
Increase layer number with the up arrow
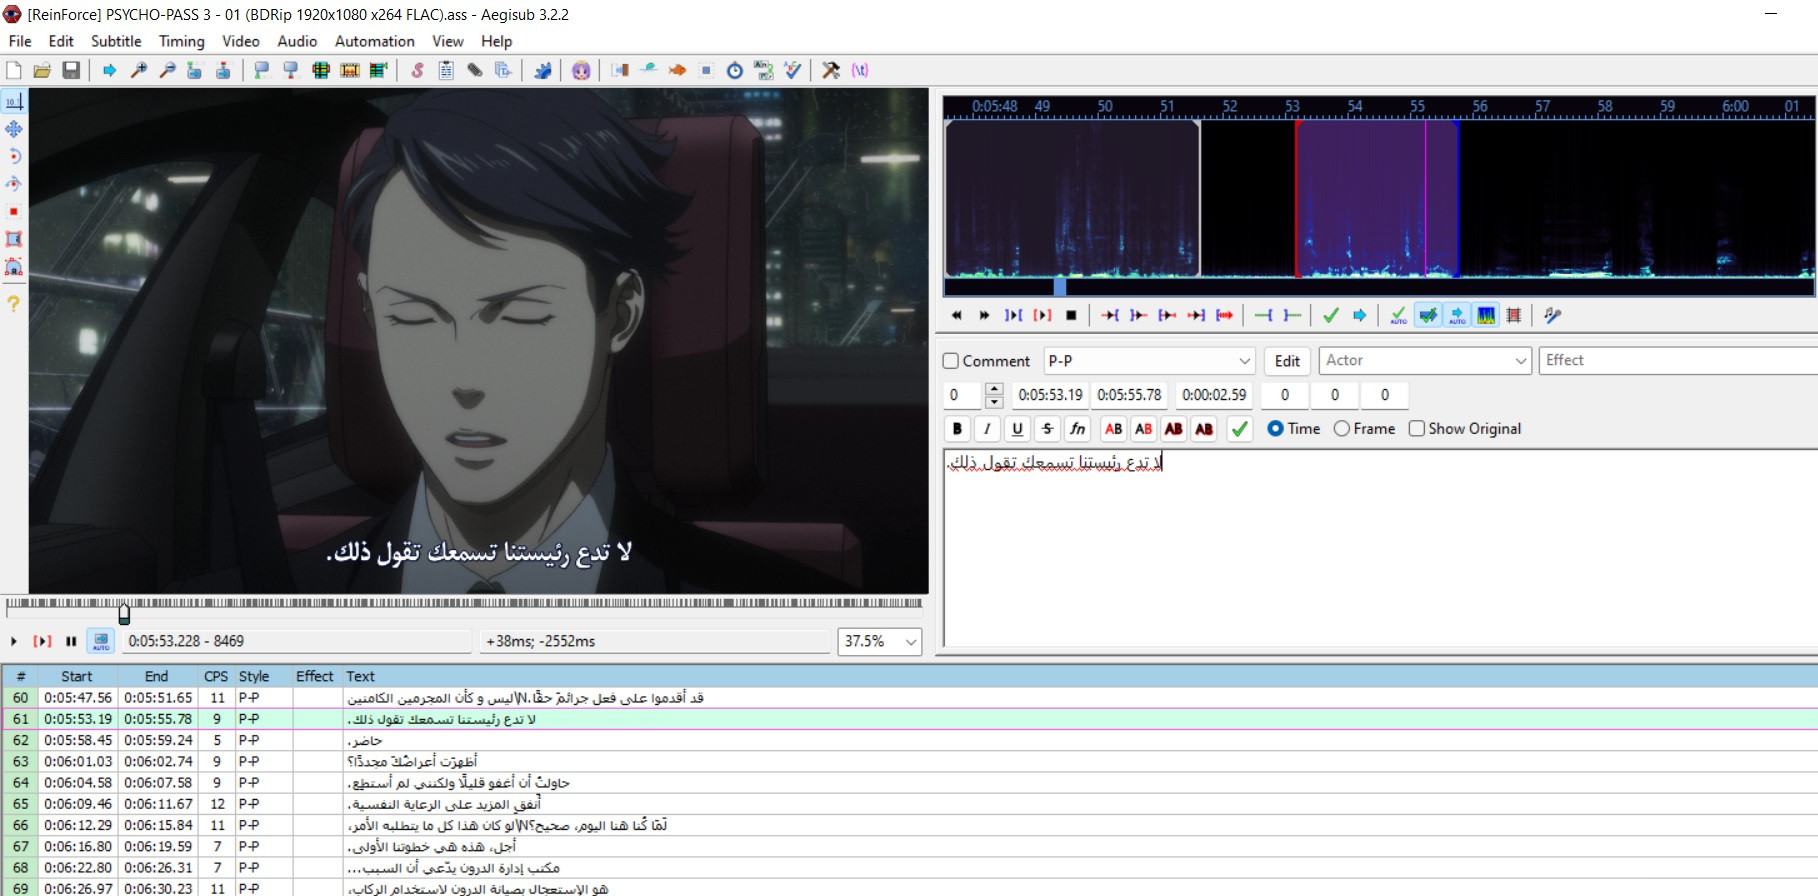pos(994,389)
